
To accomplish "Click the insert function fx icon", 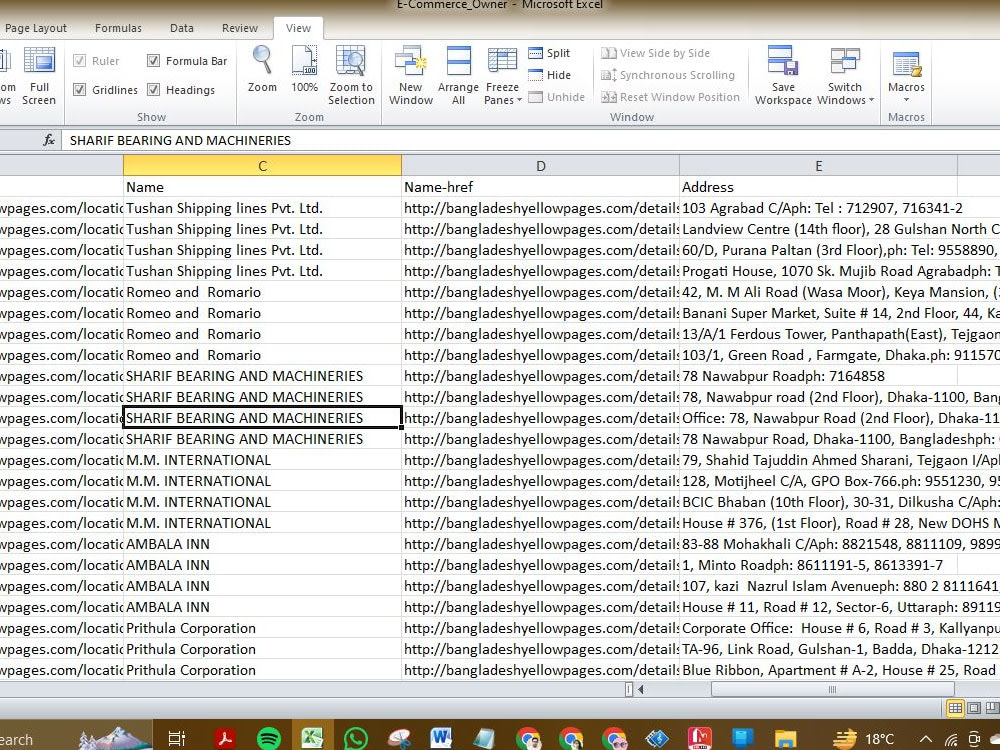I will [x=48, y=140].
